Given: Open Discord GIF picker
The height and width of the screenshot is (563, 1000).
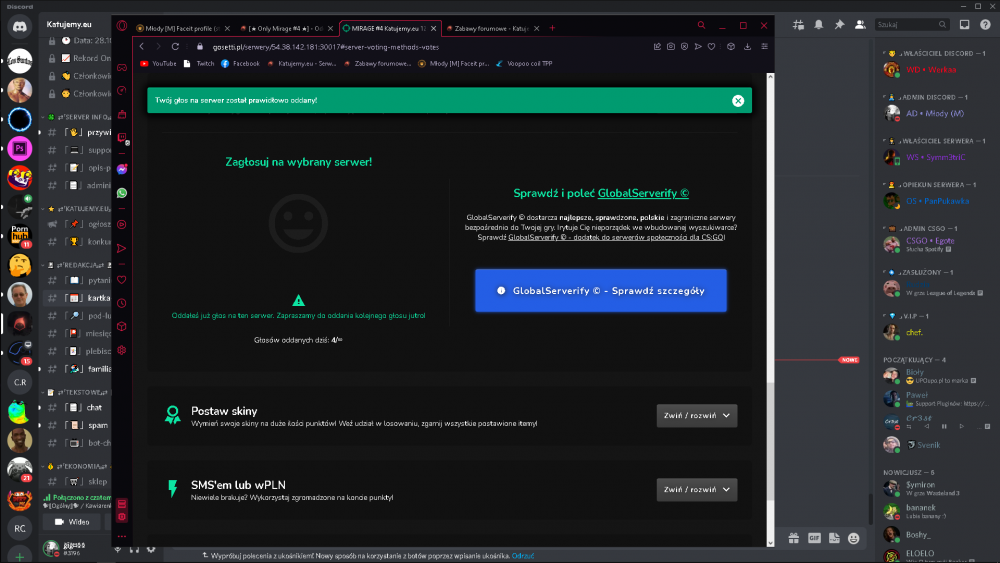Looking at the screenshot, I should click(x=814, y=539).
